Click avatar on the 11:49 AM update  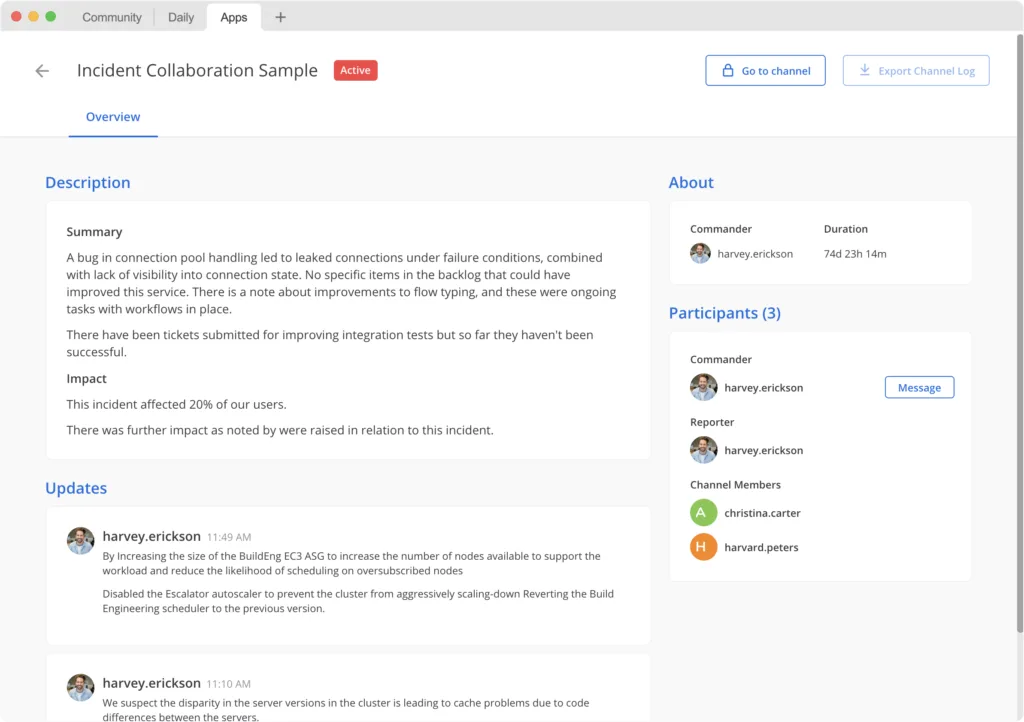coord(80,541)
